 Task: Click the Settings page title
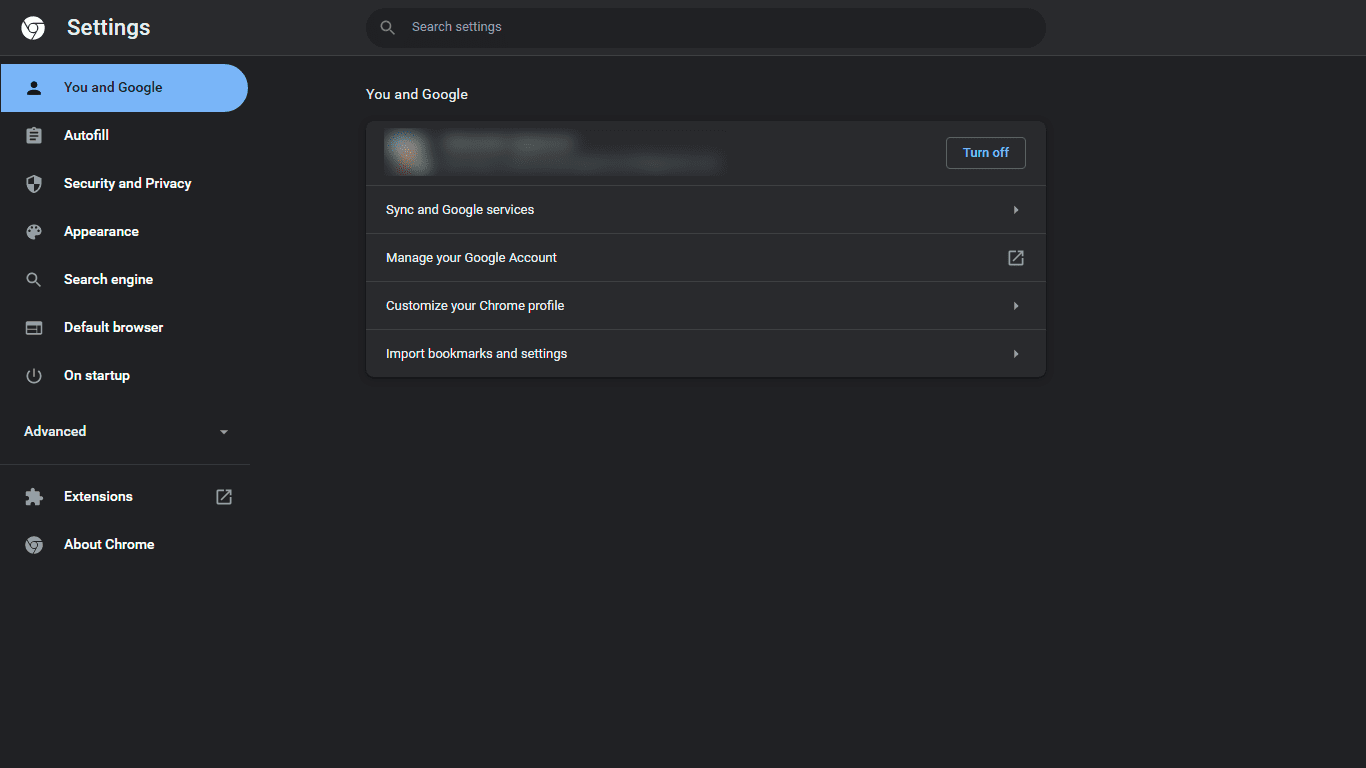(108, 28)
